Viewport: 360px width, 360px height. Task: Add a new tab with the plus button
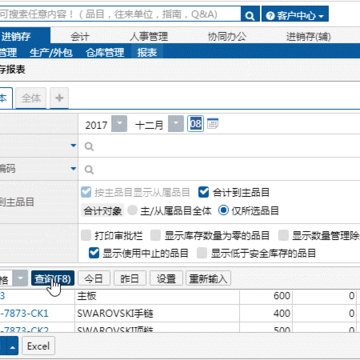(59, 98)
